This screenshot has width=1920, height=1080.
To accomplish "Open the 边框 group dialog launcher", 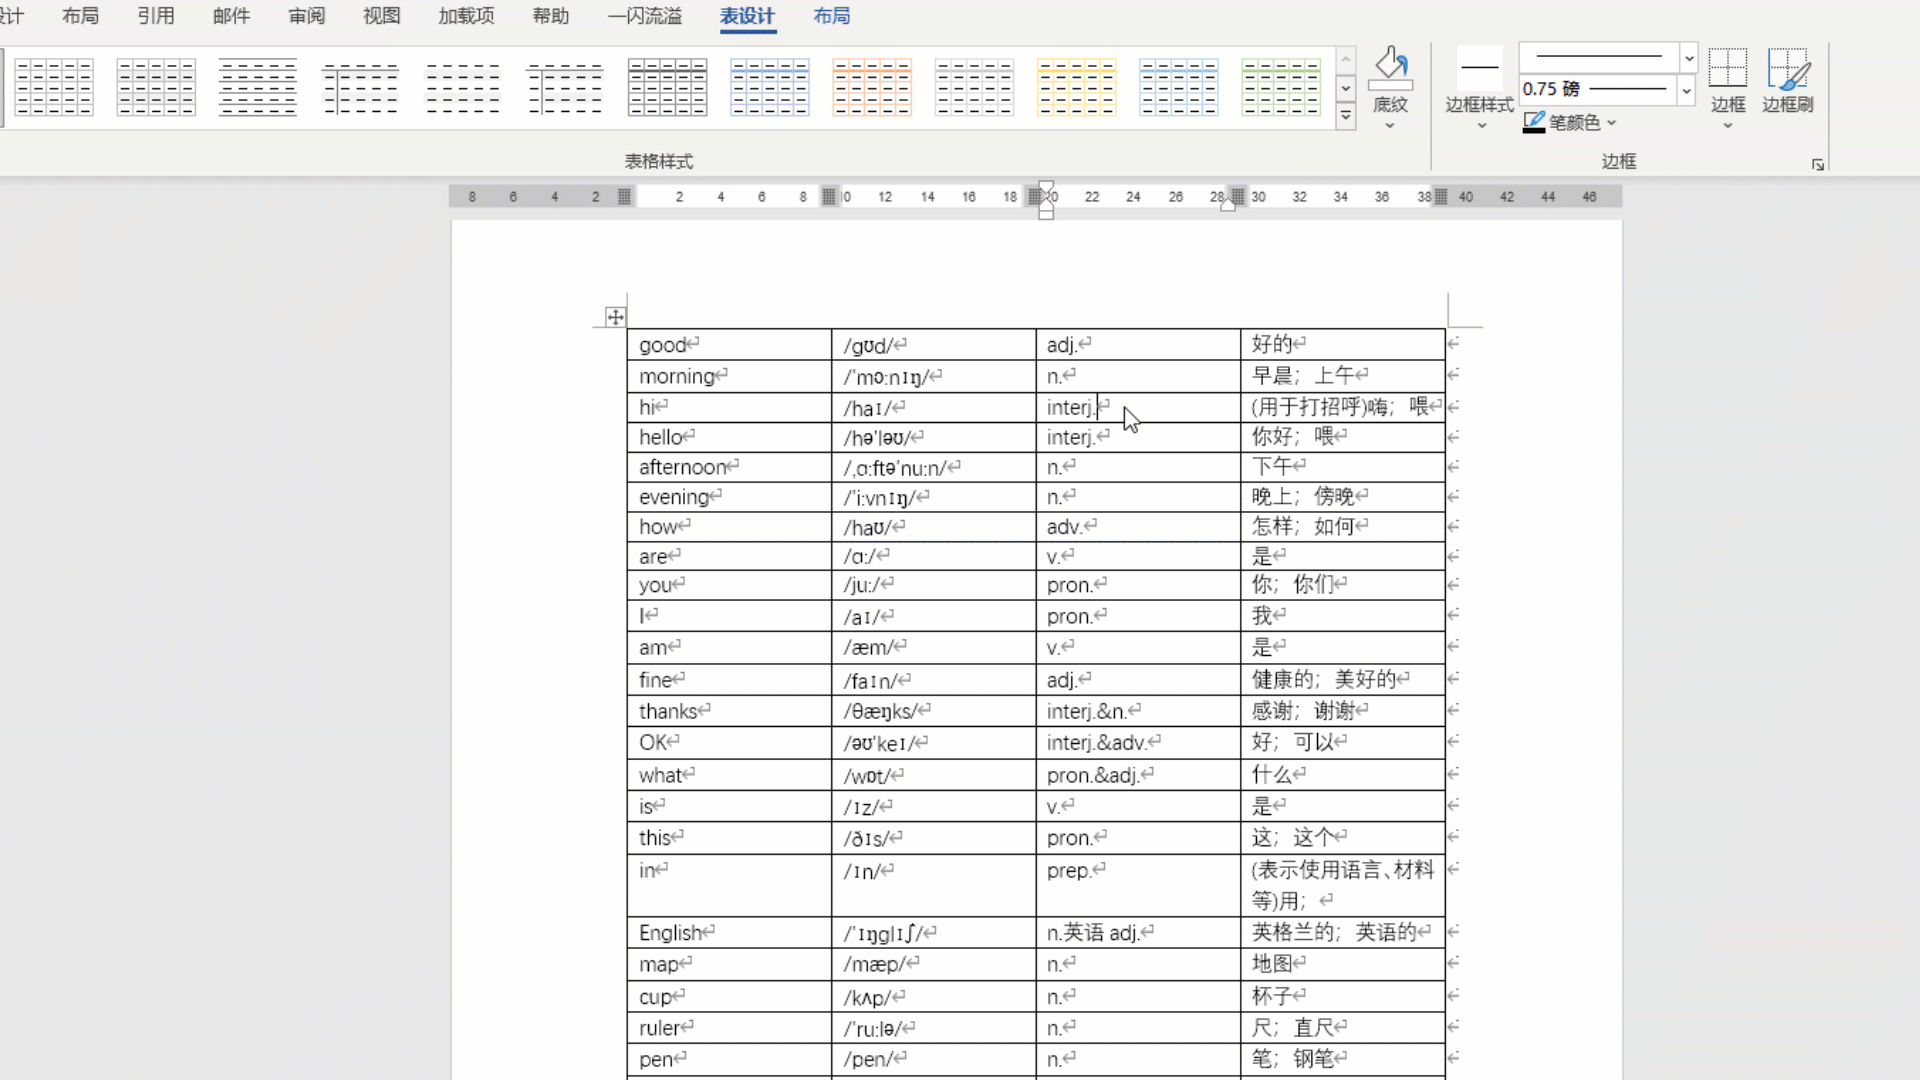I will [1818, 165].
